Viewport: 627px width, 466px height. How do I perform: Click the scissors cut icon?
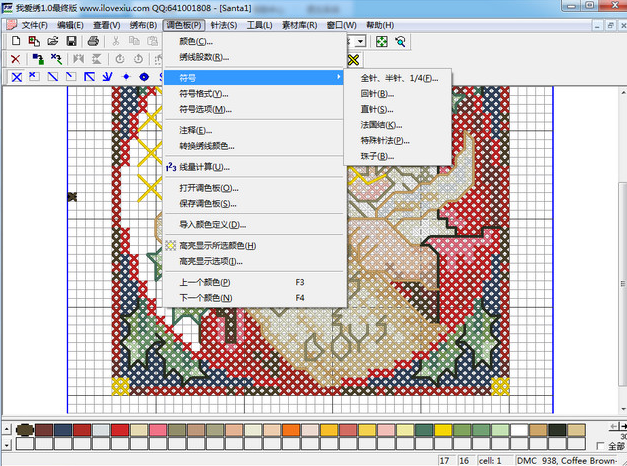(x=116, y=41)
